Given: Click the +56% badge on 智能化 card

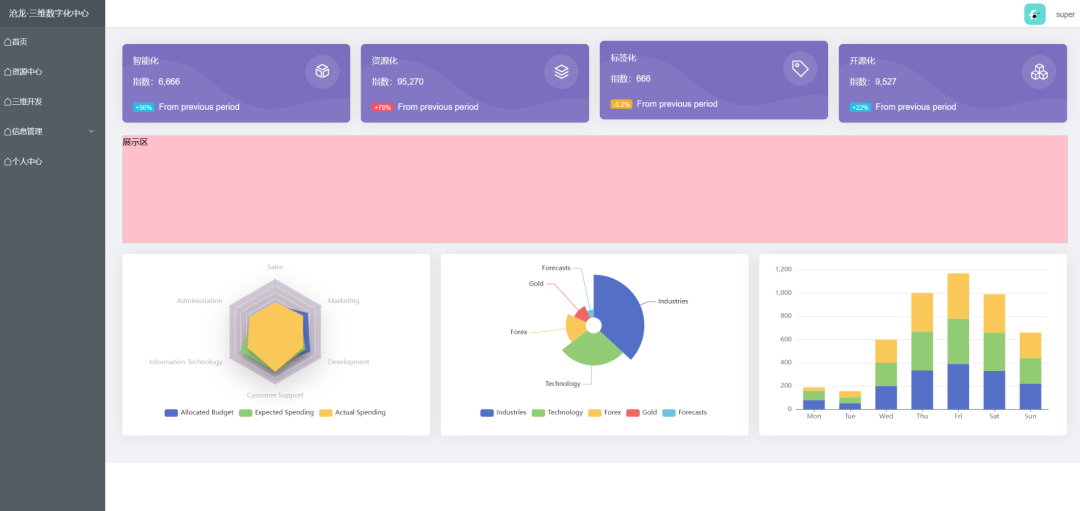Looking at the screenshot, I should click(x=143, y=107).
